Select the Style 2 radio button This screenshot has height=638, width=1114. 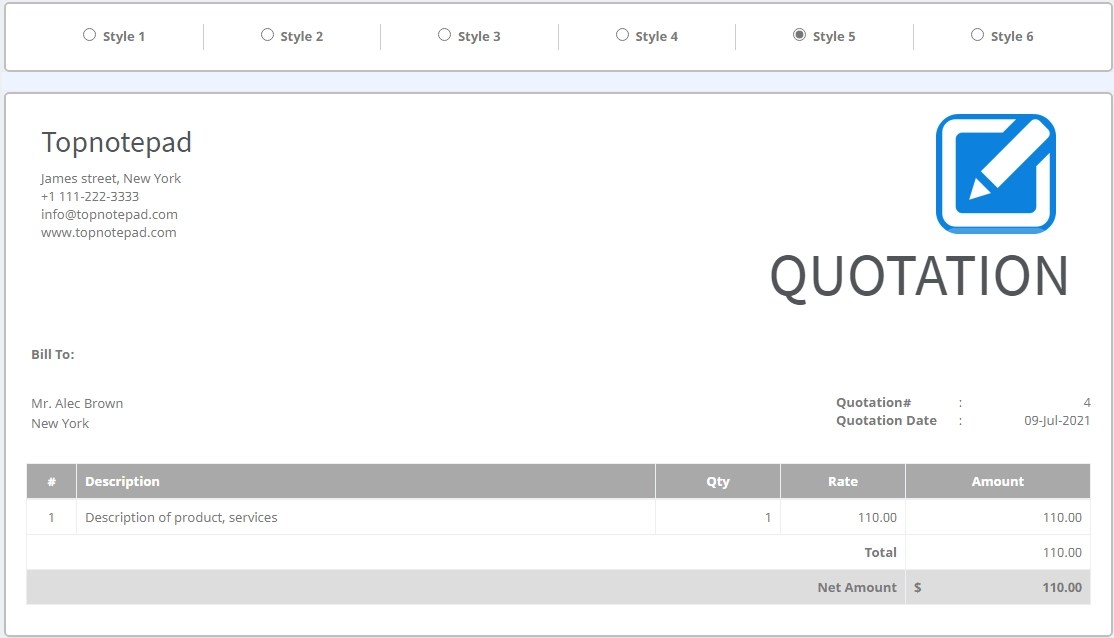(x=267, y=35)
